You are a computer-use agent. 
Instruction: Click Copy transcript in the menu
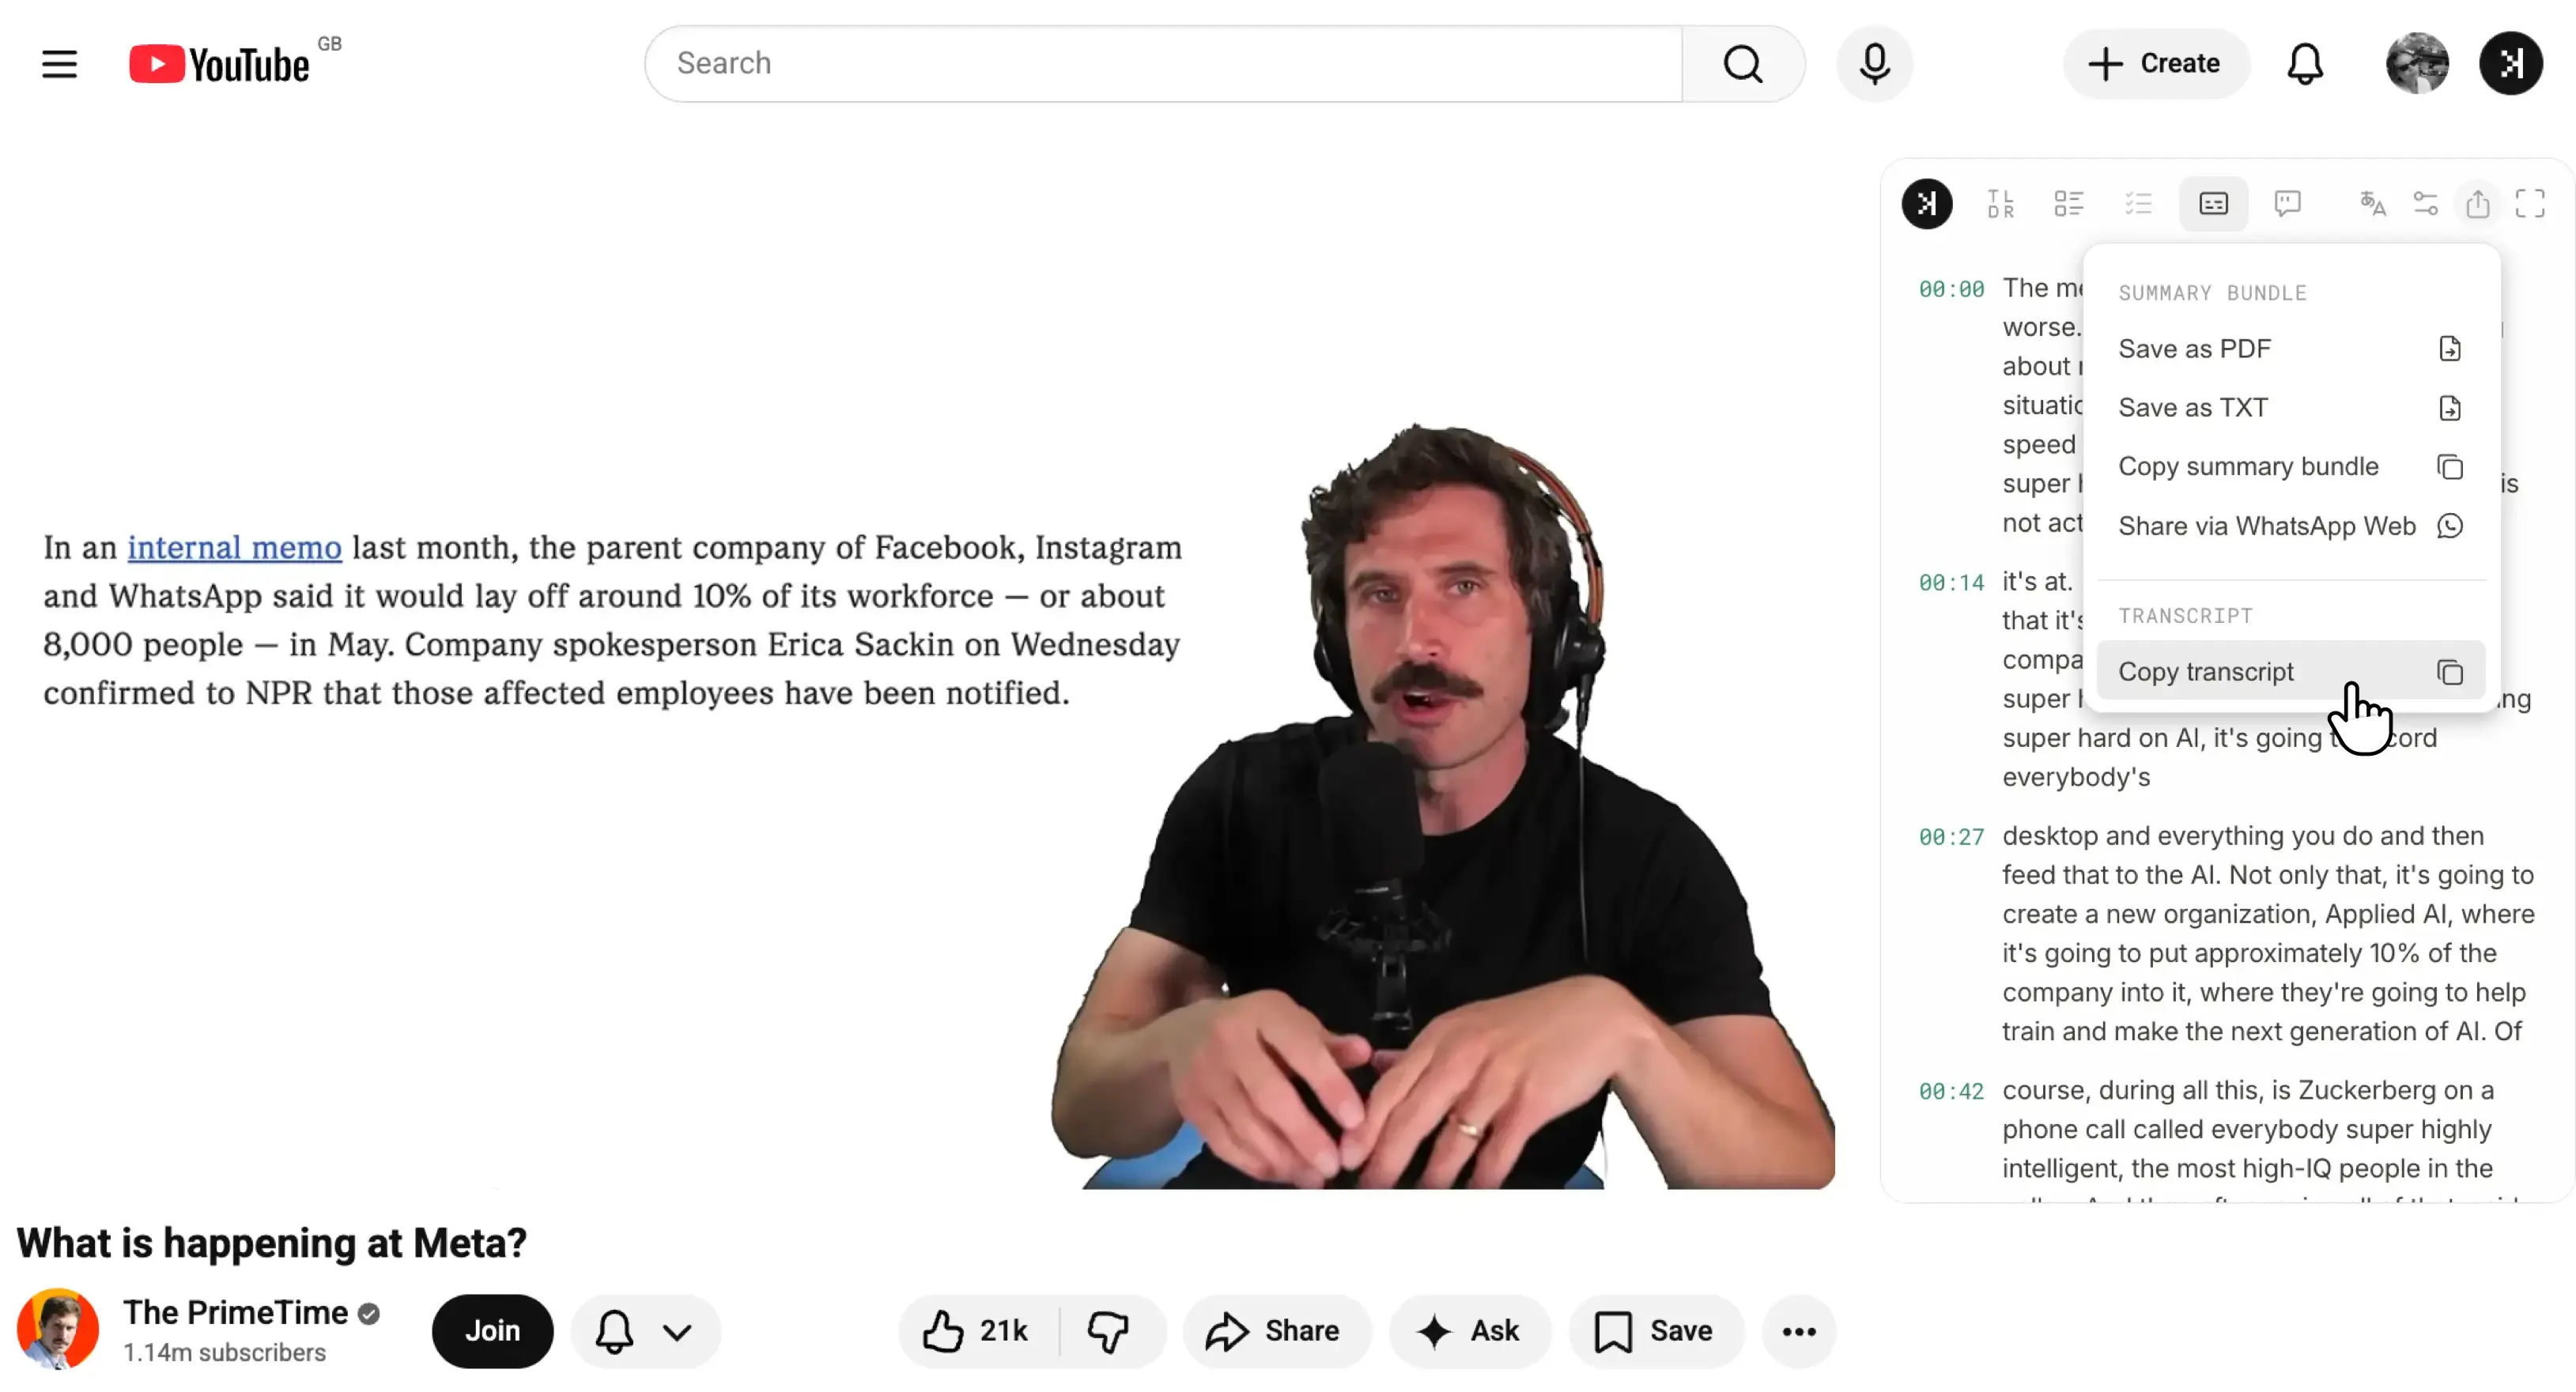(x=2290, y=672)
